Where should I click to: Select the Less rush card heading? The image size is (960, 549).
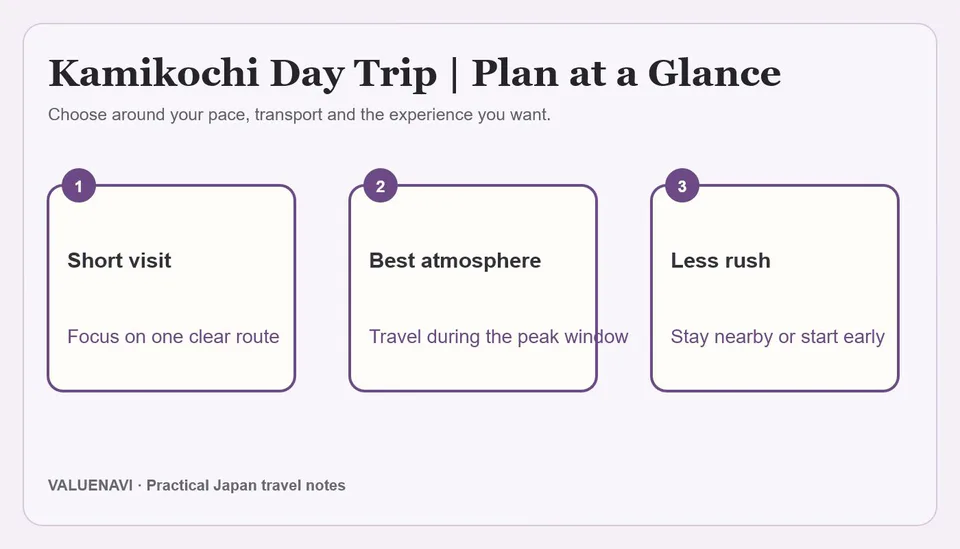(721, 261)
